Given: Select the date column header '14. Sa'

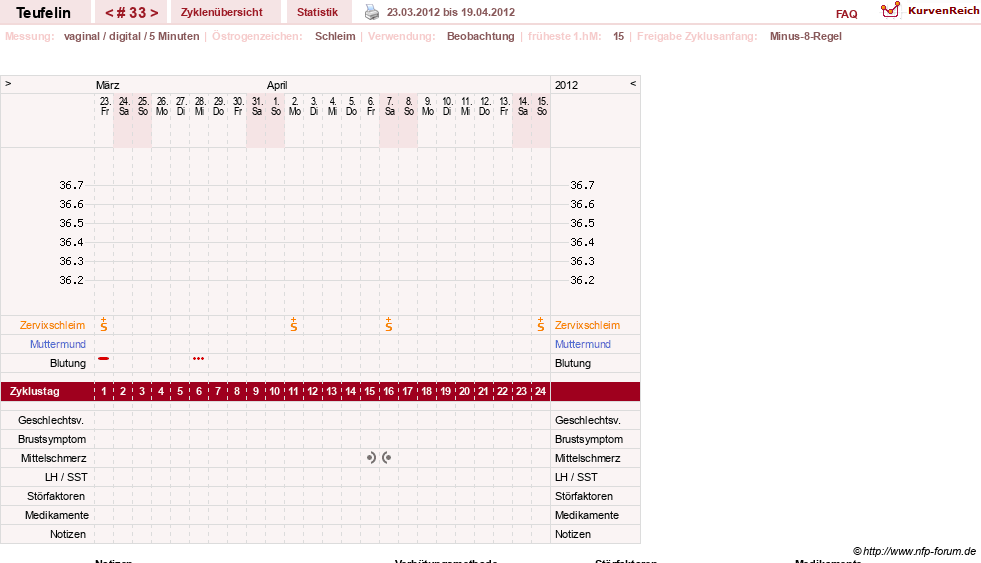Looking at the screenshot, I should 523,106.
